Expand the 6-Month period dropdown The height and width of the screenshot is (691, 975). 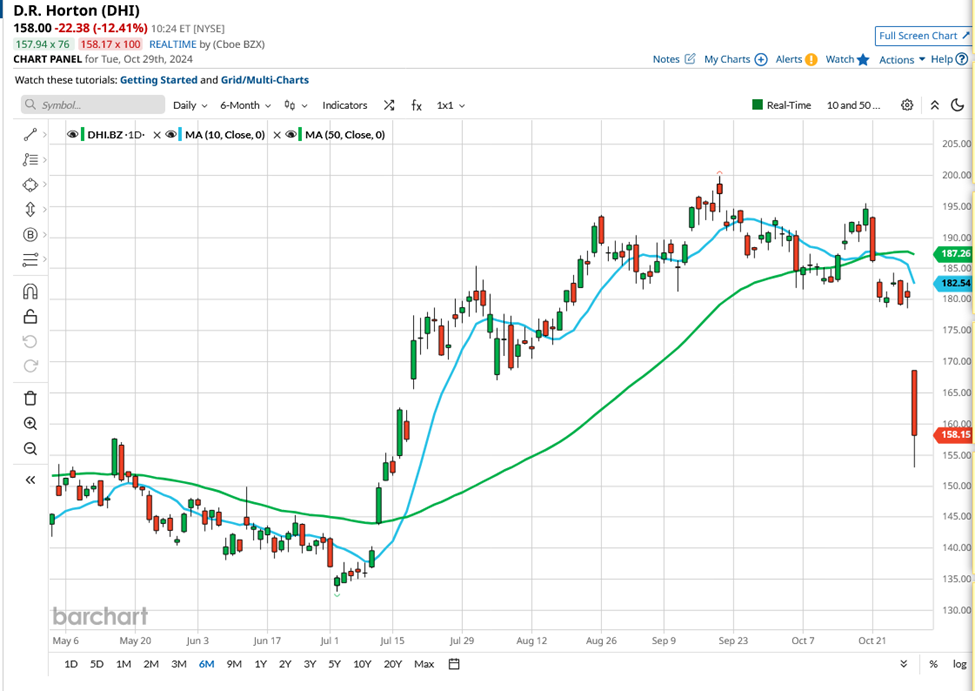[x=245, y=105]
